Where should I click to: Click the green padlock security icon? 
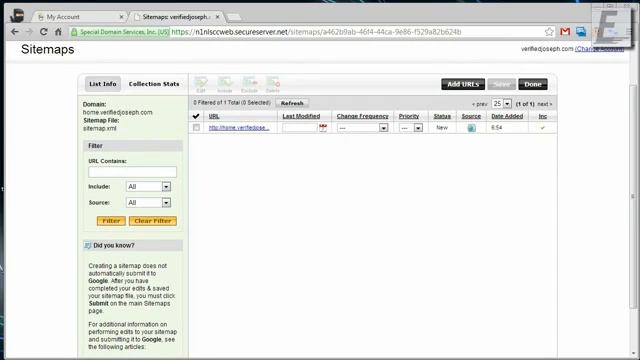click(74, 32)
